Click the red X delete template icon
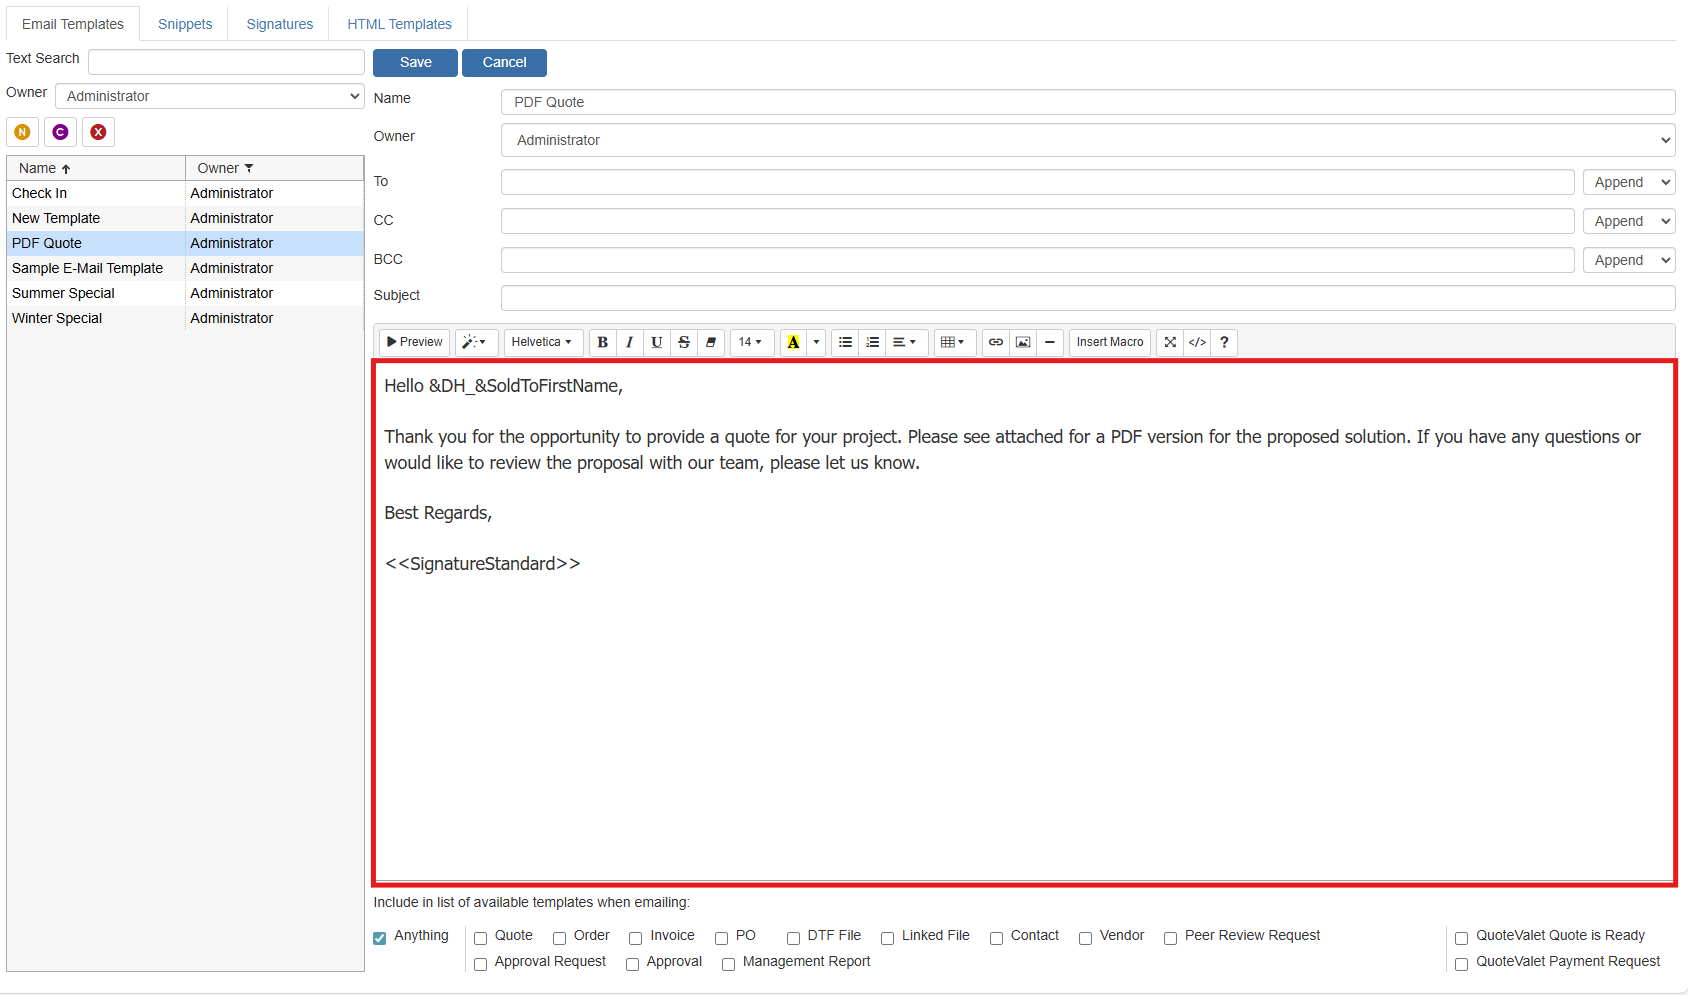 click(98, 132)
